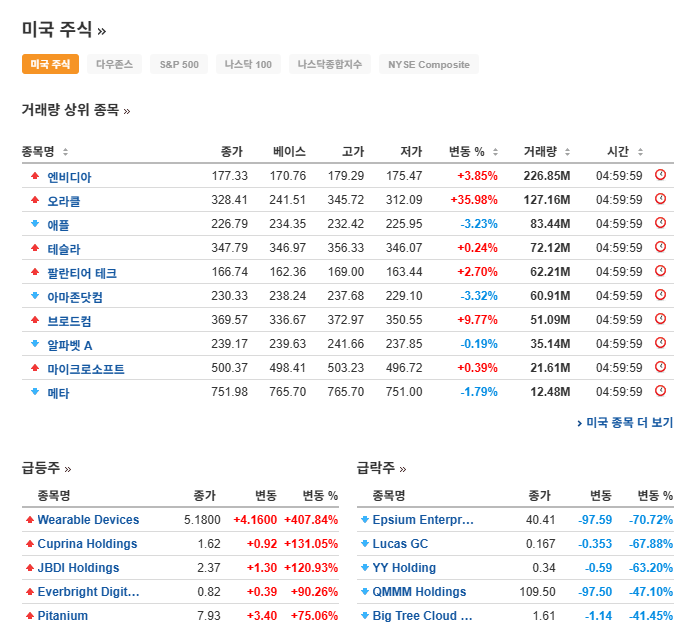Screen dimensions: 683x638
Task: Click the clock icon in the 메타 row
Action: (x=660, y=390)
